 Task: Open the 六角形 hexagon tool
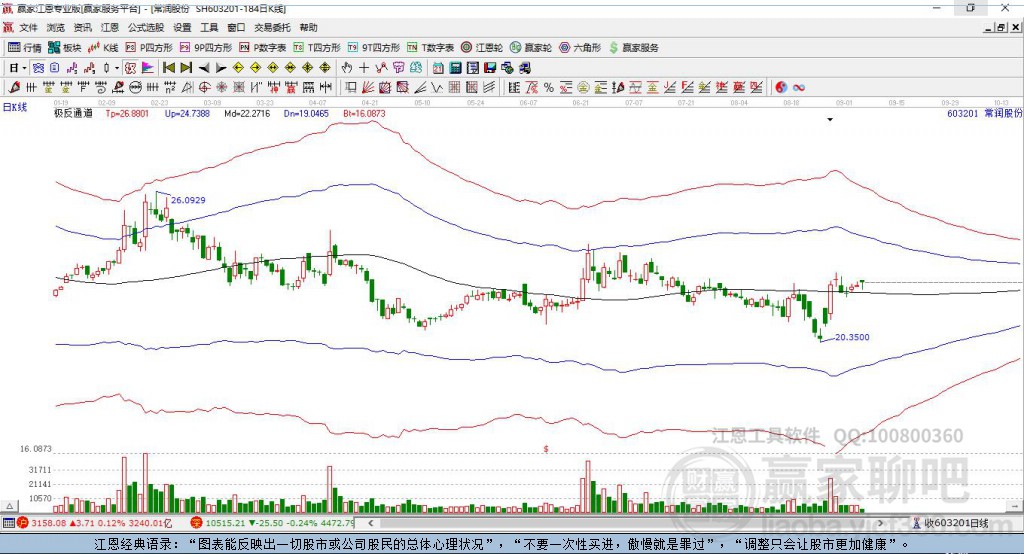pos(580,48)
